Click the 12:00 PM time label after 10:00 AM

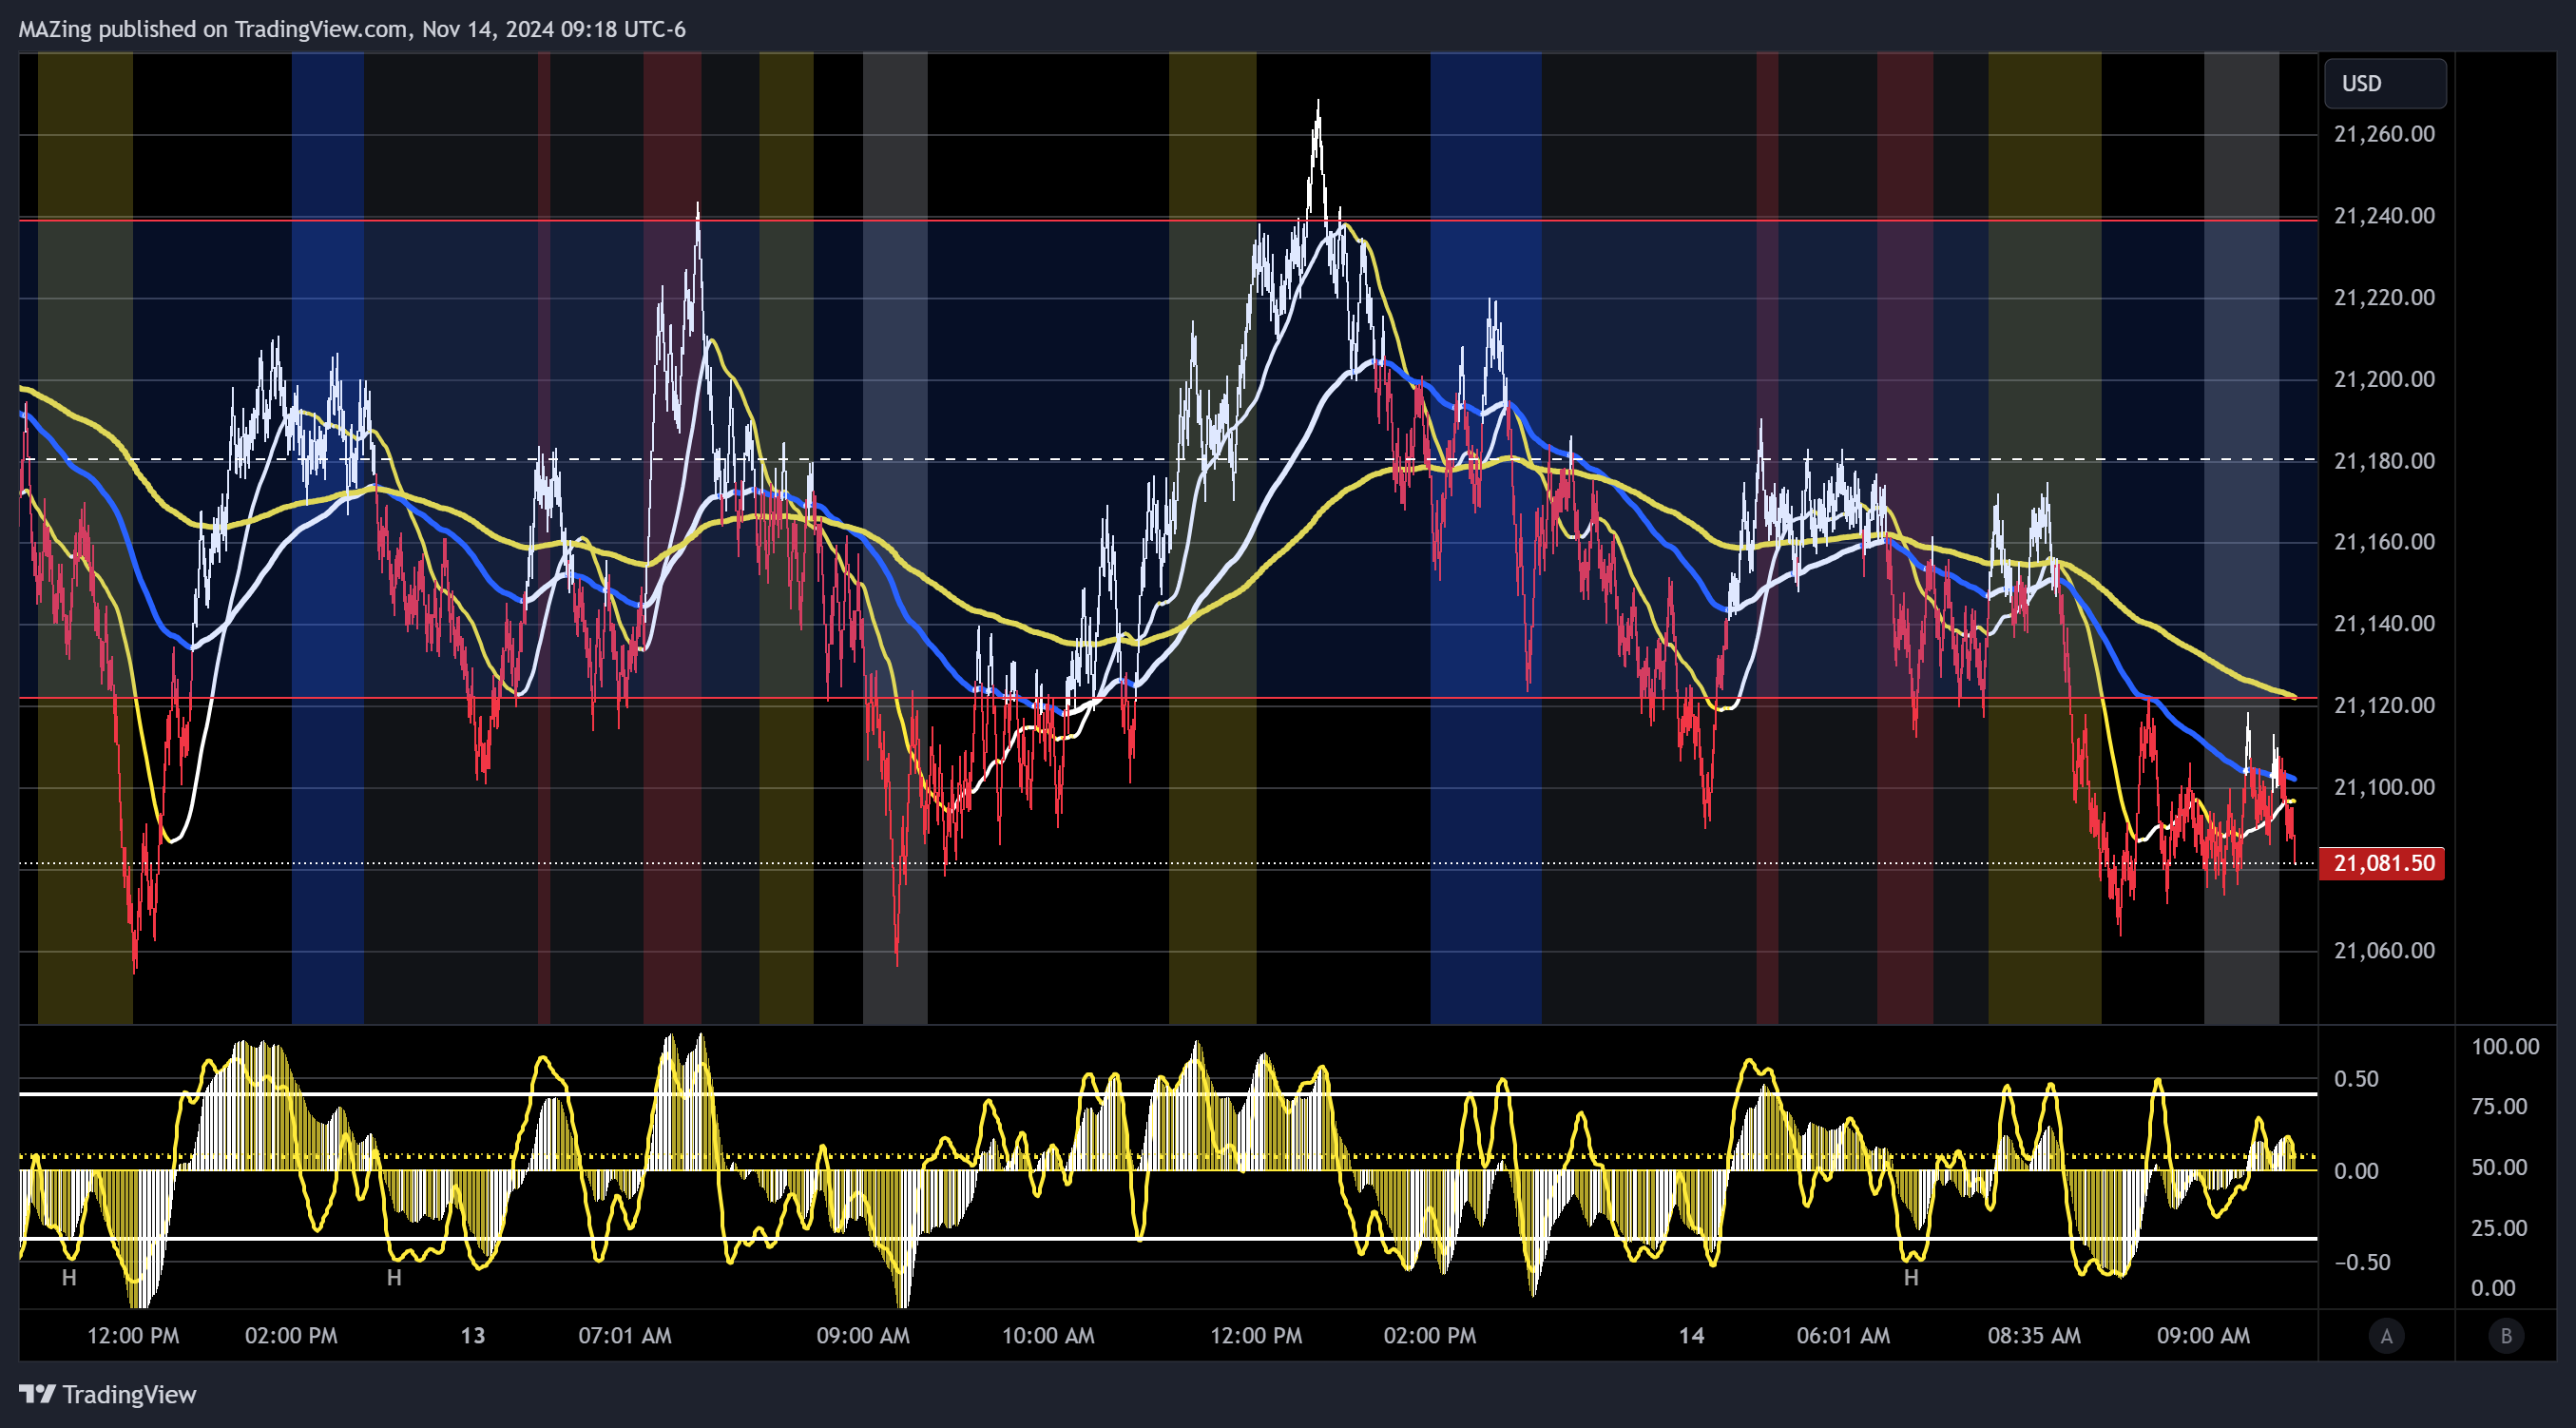tap(1256, 1336)
